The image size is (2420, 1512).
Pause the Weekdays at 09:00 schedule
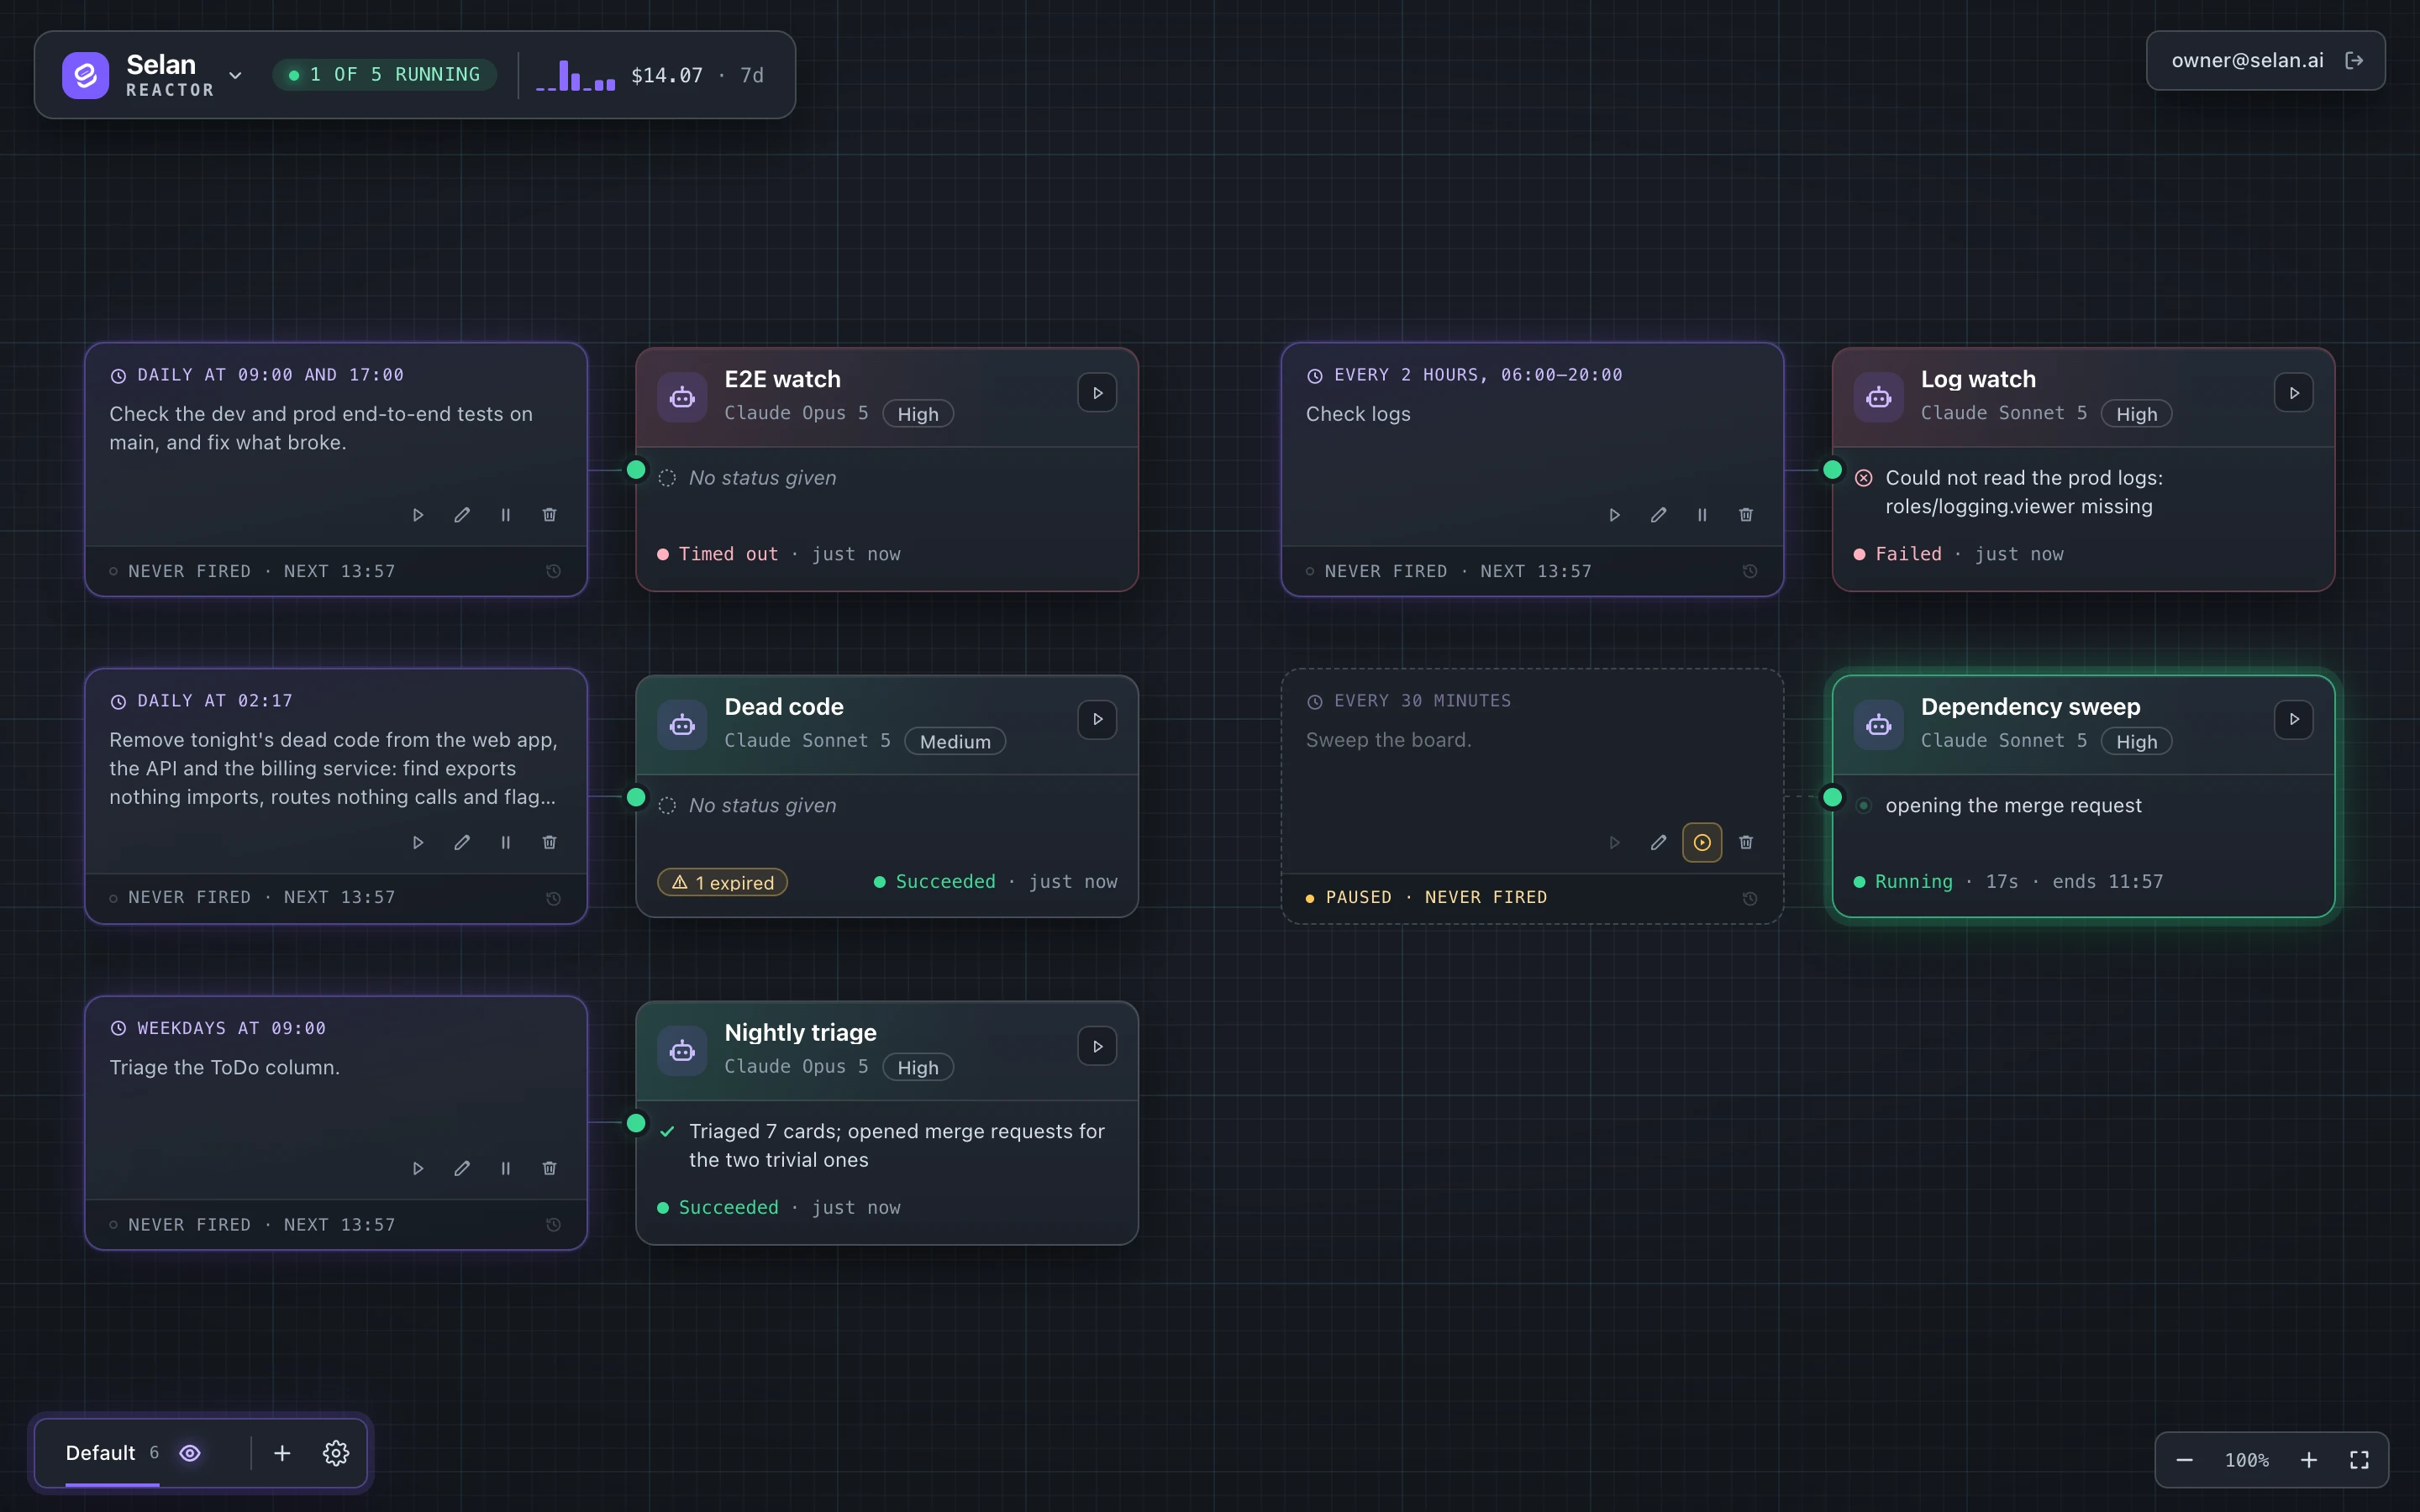tap(505, 1168)
